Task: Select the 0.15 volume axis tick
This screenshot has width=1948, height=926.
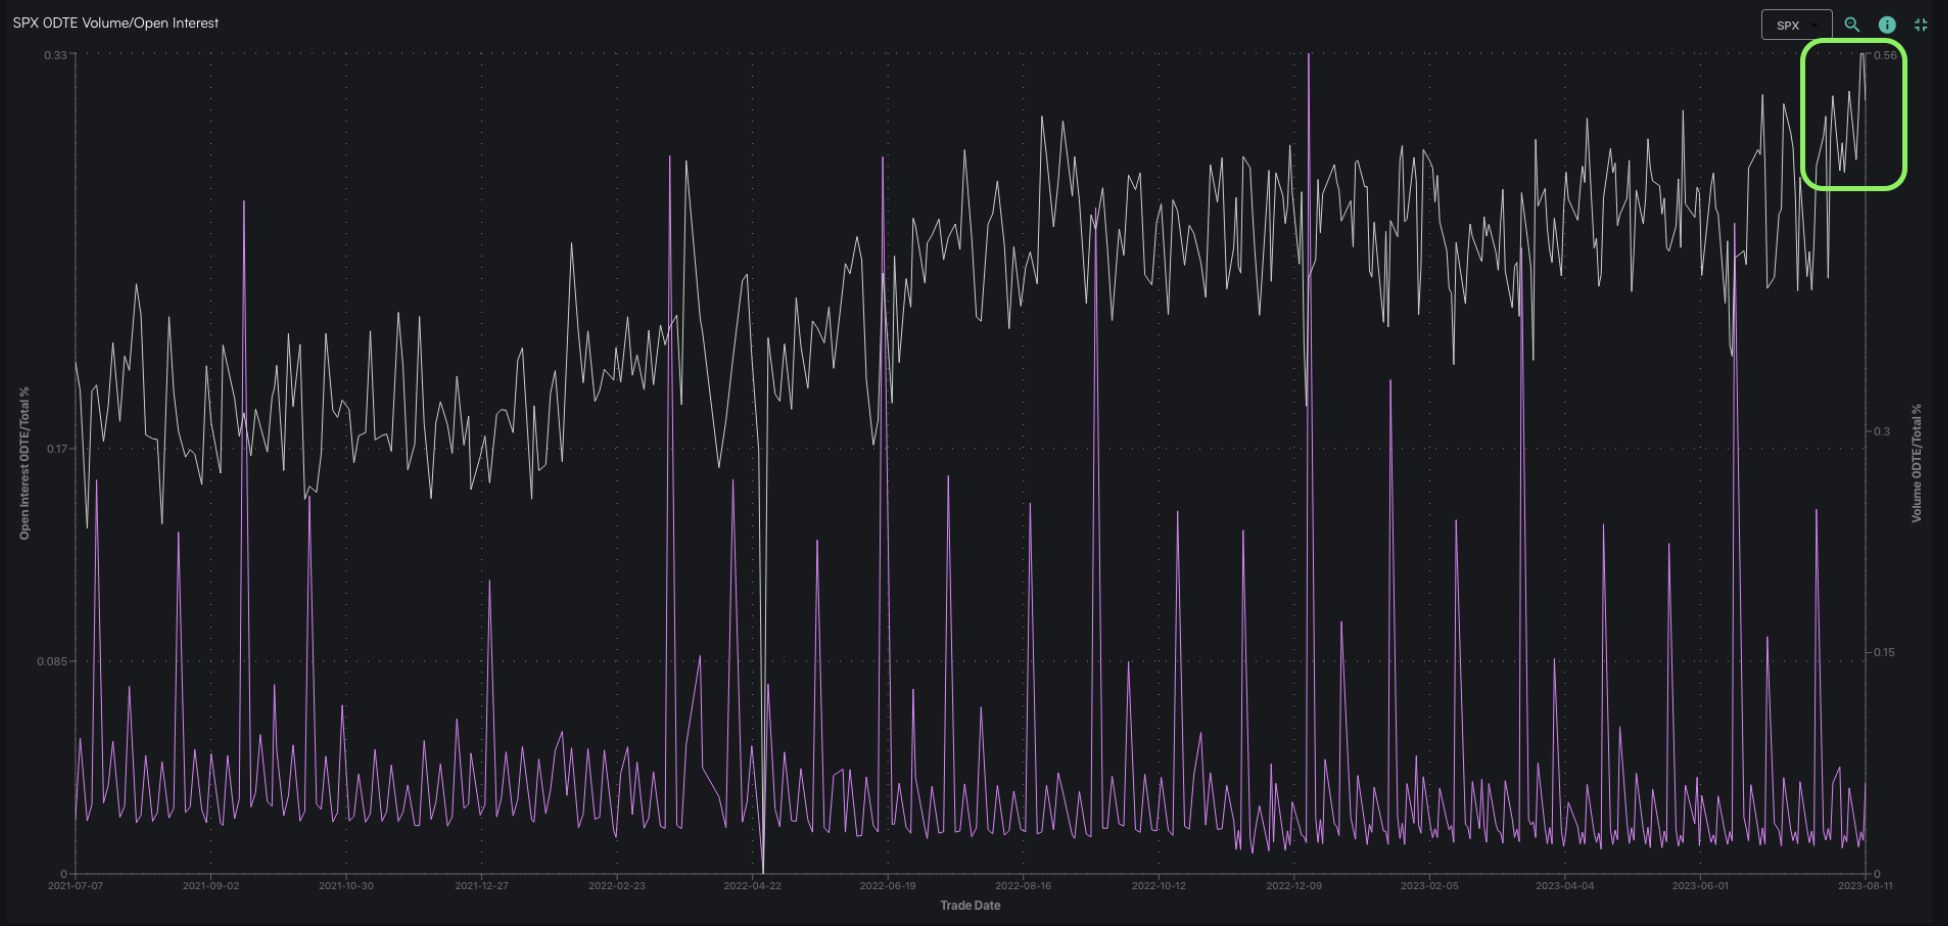Action: tap(1885, 652)
